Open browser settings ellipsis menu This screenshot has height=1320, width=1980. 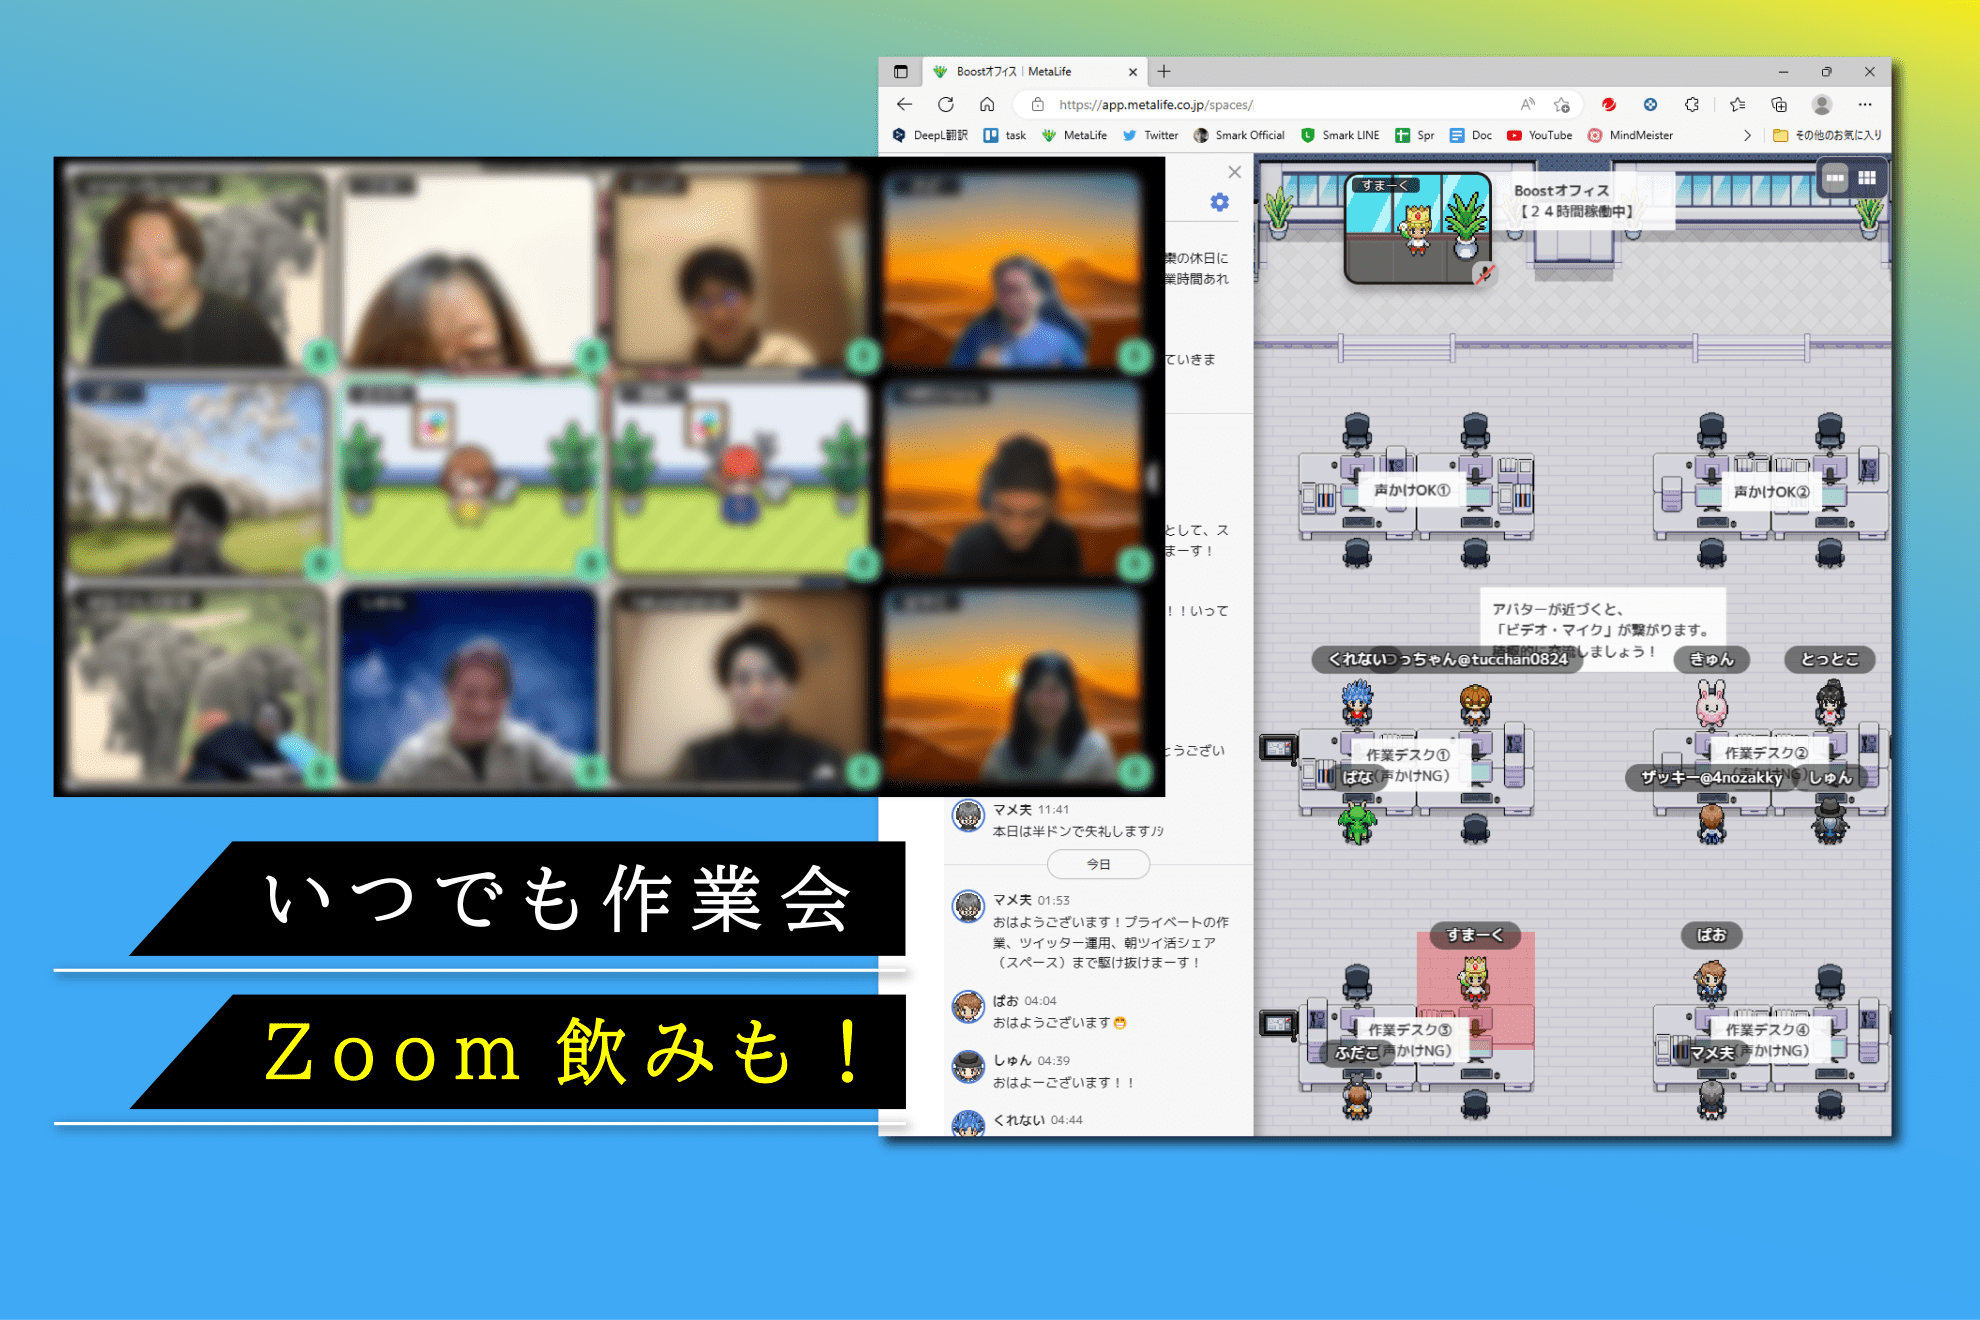tap(1865, 104)
